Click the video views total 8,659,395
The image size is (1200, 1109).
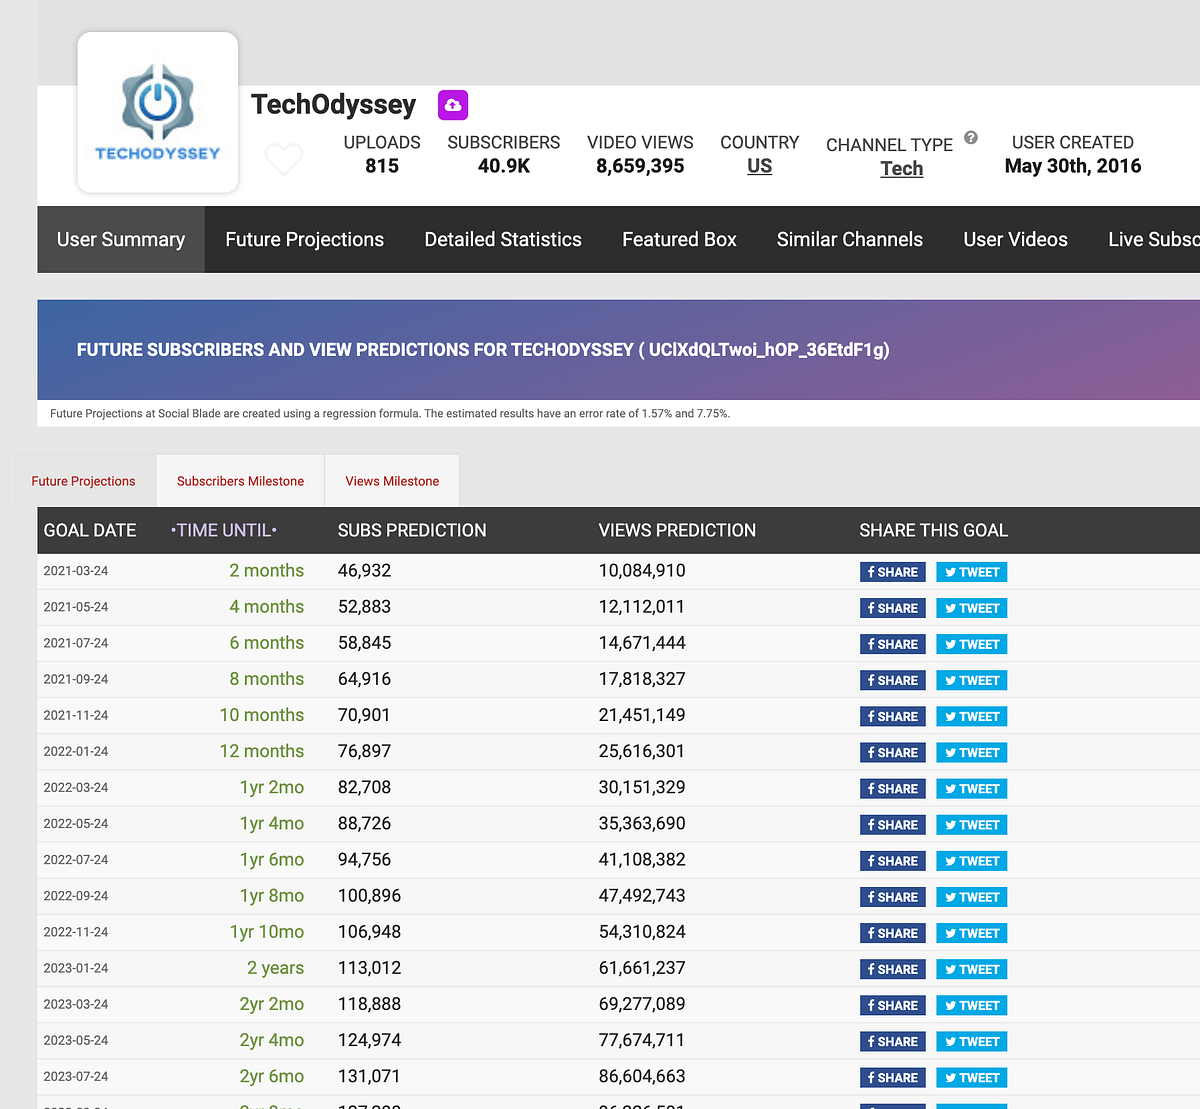click(640, 166)
